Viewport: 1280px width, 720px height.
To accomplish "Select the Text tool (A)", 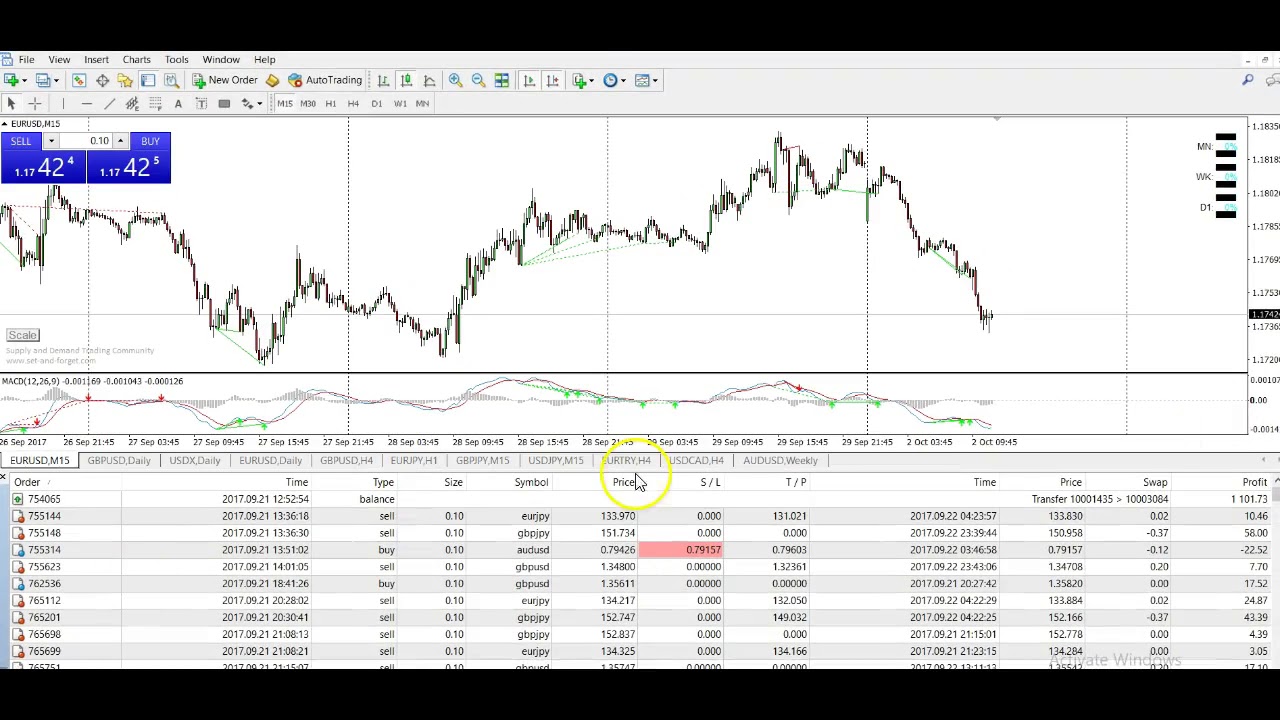I will point(178,104).
